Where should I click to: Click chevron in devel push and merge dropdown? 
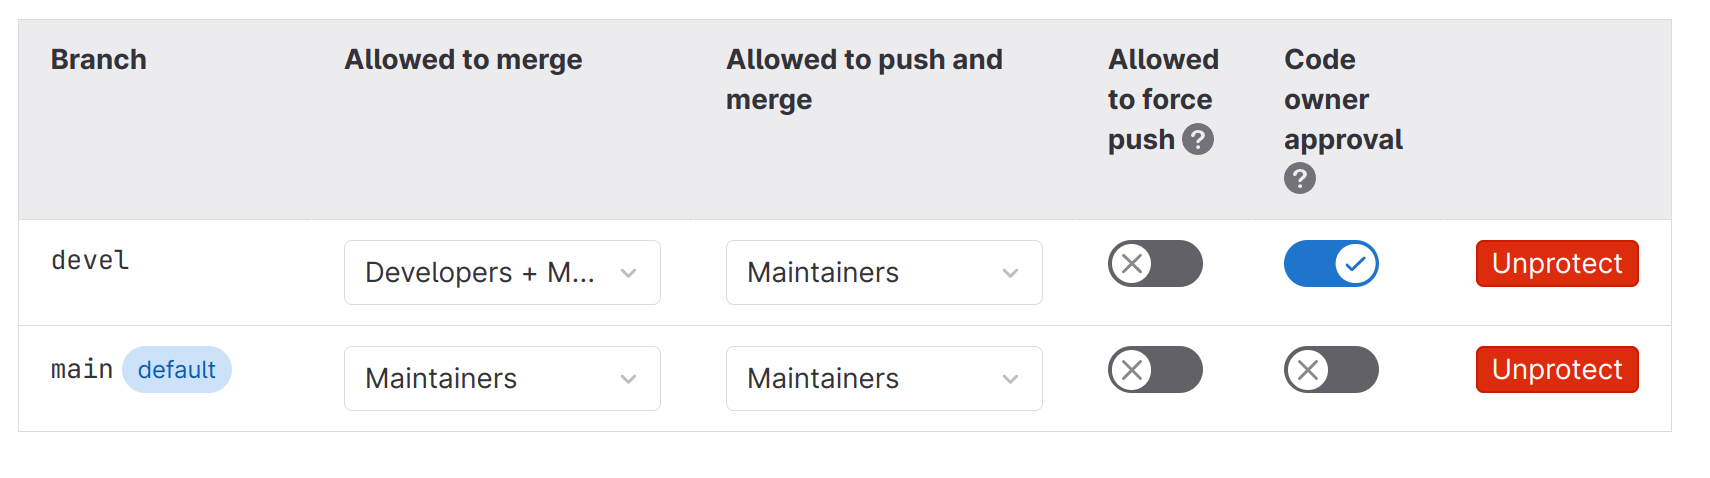coord(1010,273)
